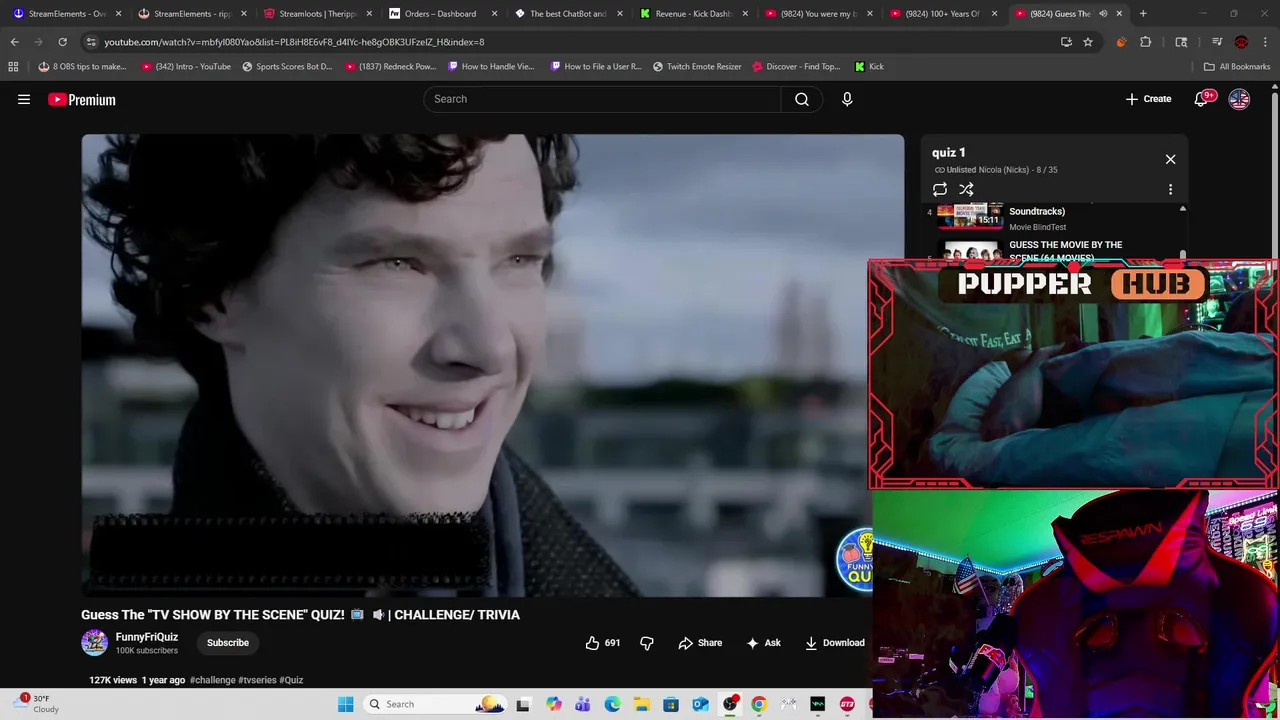This screenshot has height=720, width=1280.
Task: Select Movie BlindTest playlist video thumbnail
Action: tap(970, 215)
